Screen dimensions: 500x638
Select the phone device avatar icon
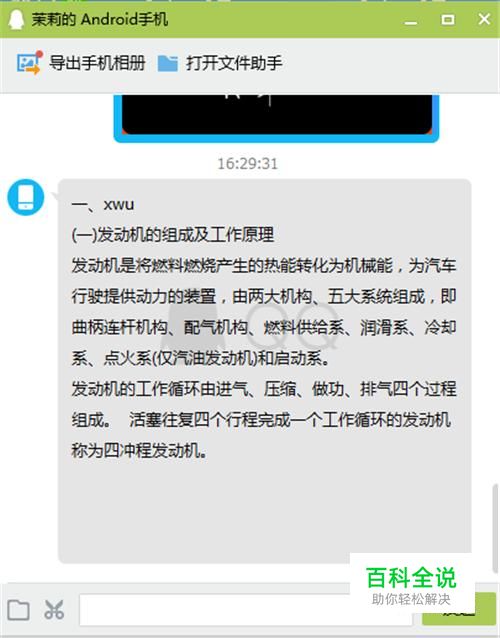pyautogui.click(x=26, y=197)
